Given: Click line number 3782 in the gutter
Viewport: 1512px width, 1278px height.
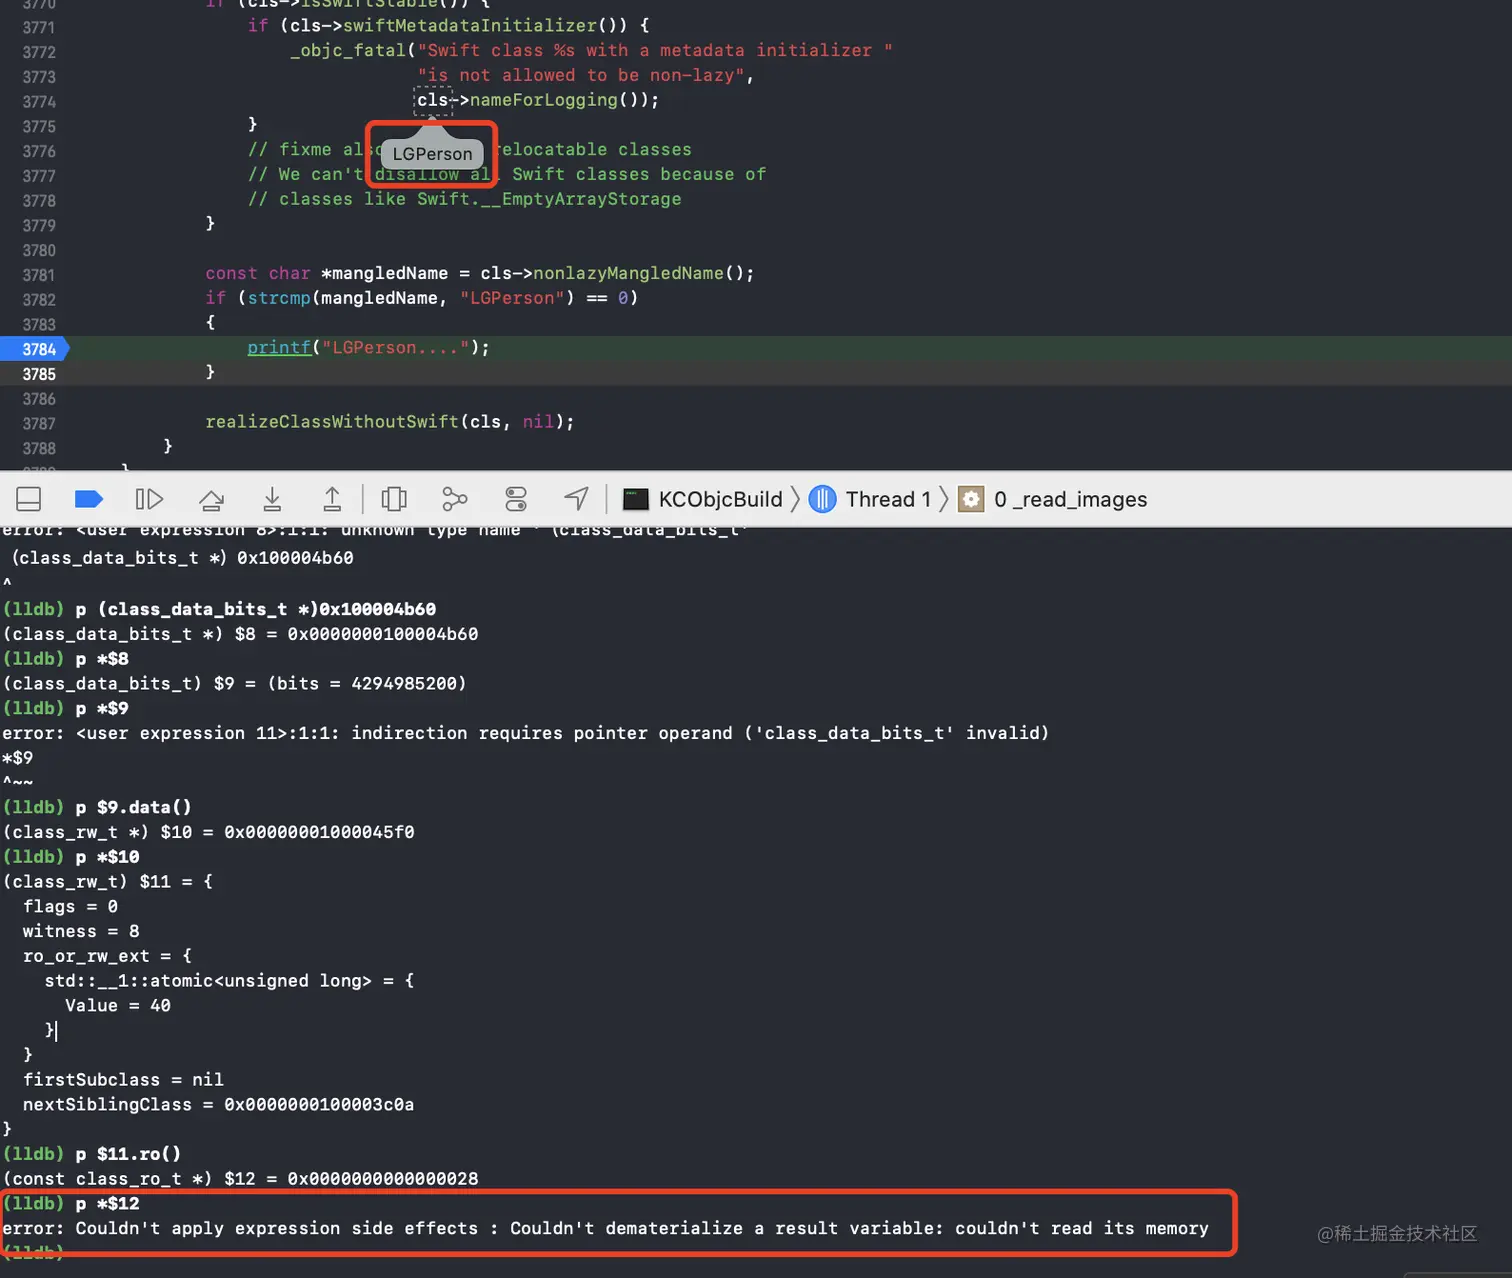Looking at the screenshot, I should (39, 300).
